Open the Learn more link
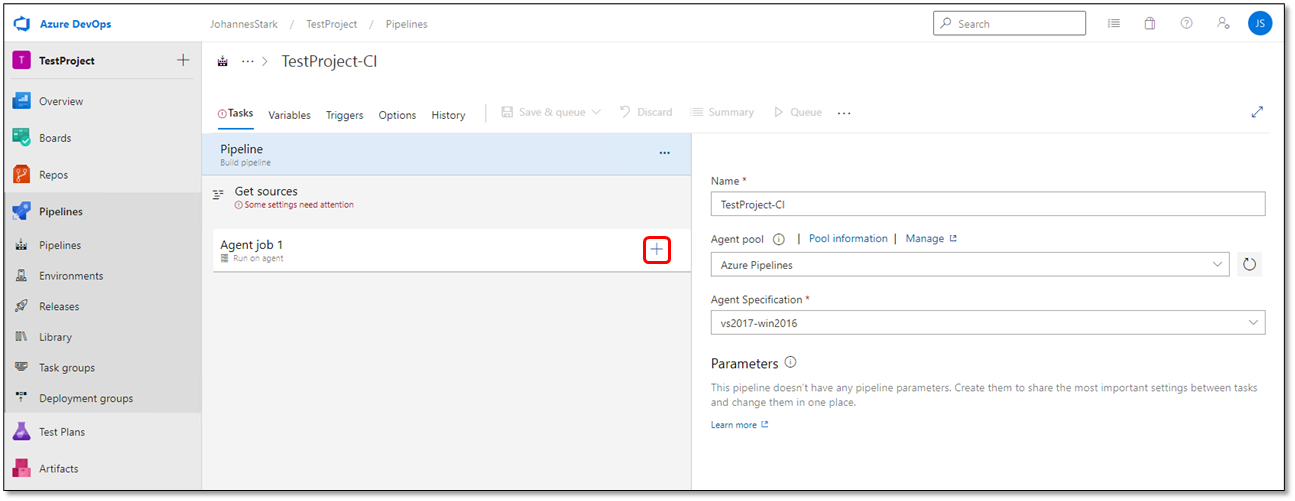 tap(739, 425)
